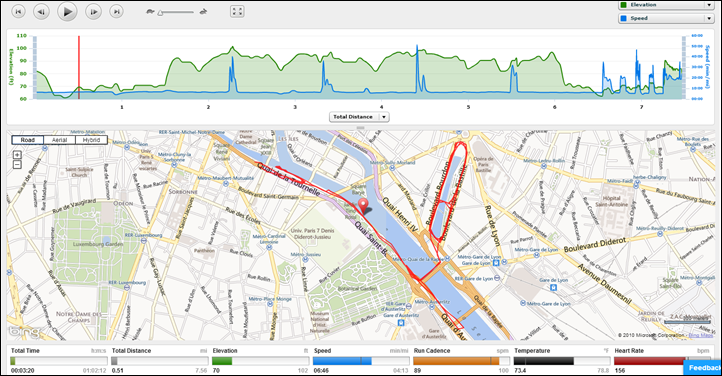Click the Play button

pyautogui.click(x=67, y=12)
